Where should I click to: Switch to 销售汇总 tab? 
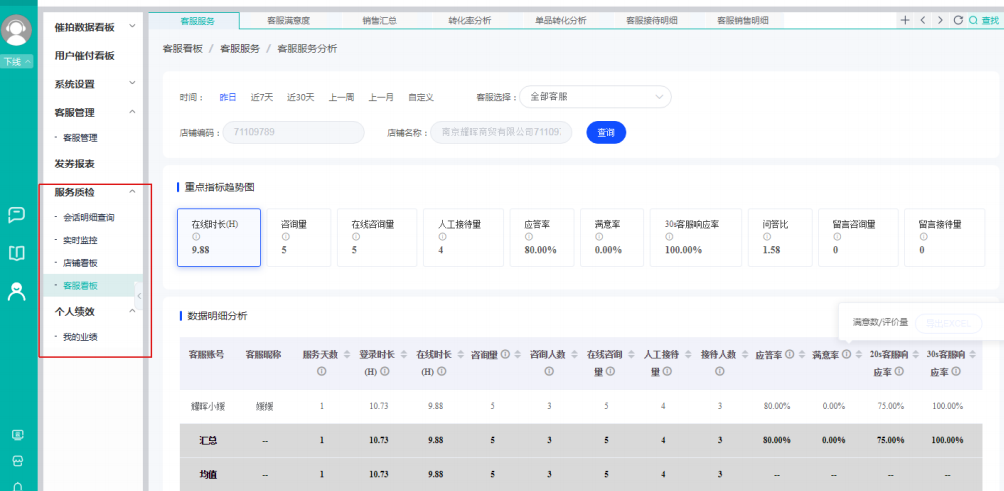[x=379, y=20]
